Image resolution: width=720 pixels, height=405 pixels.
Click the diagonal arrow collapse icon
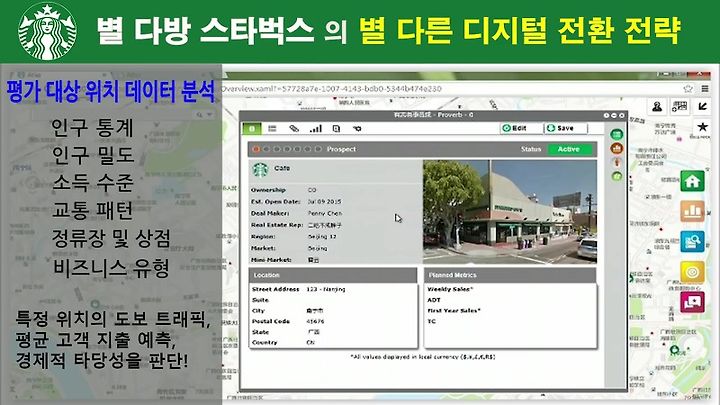(x=702, y=107)
